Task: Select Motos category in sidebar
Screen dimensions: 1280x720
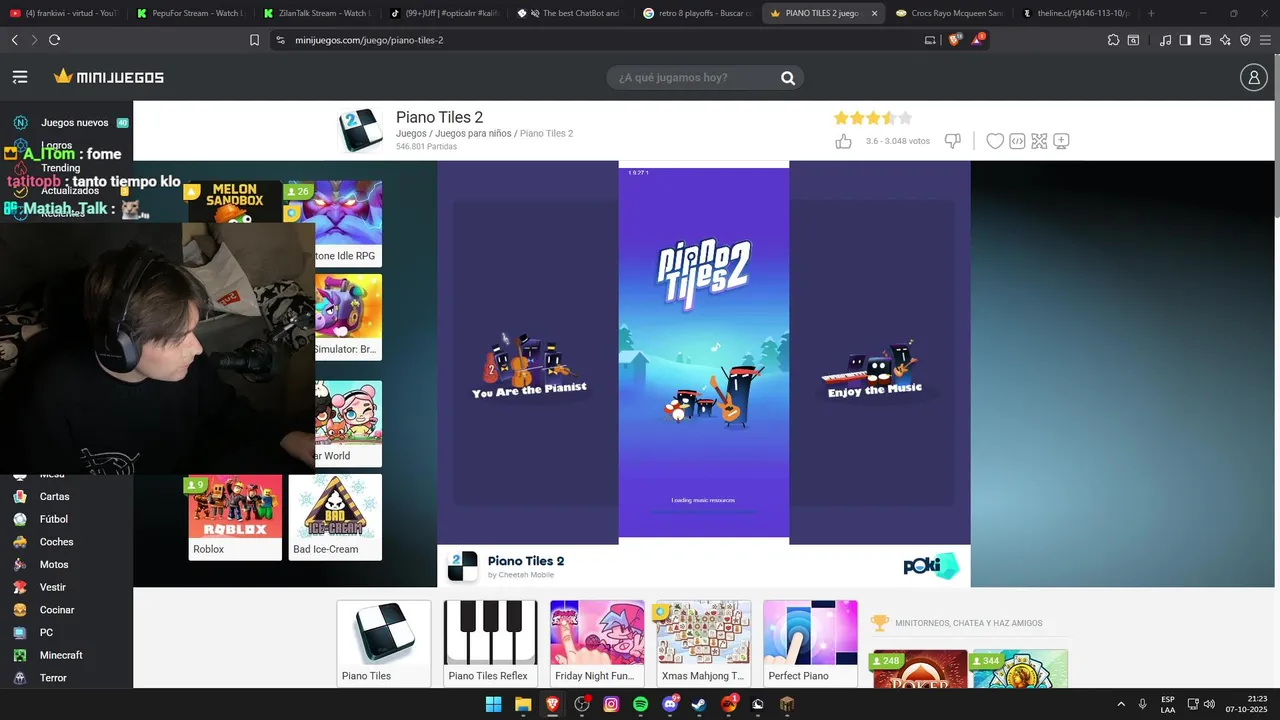Action: pos(54,565)
